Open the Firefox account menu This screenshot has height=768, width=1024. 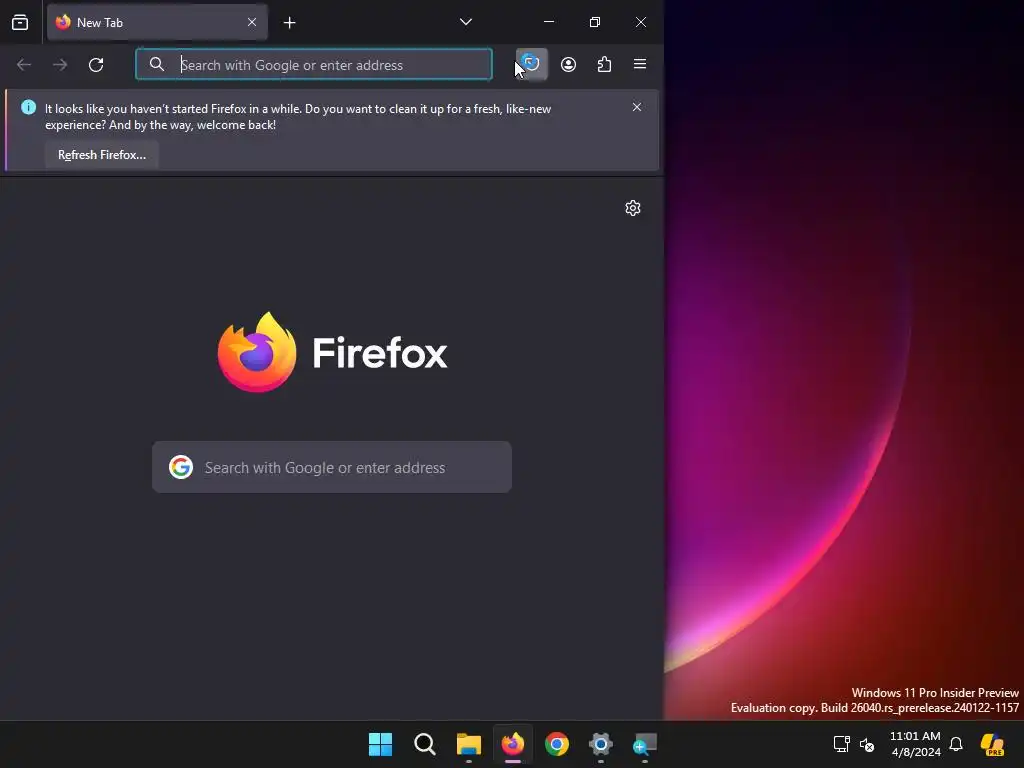(x=568, y=64)
